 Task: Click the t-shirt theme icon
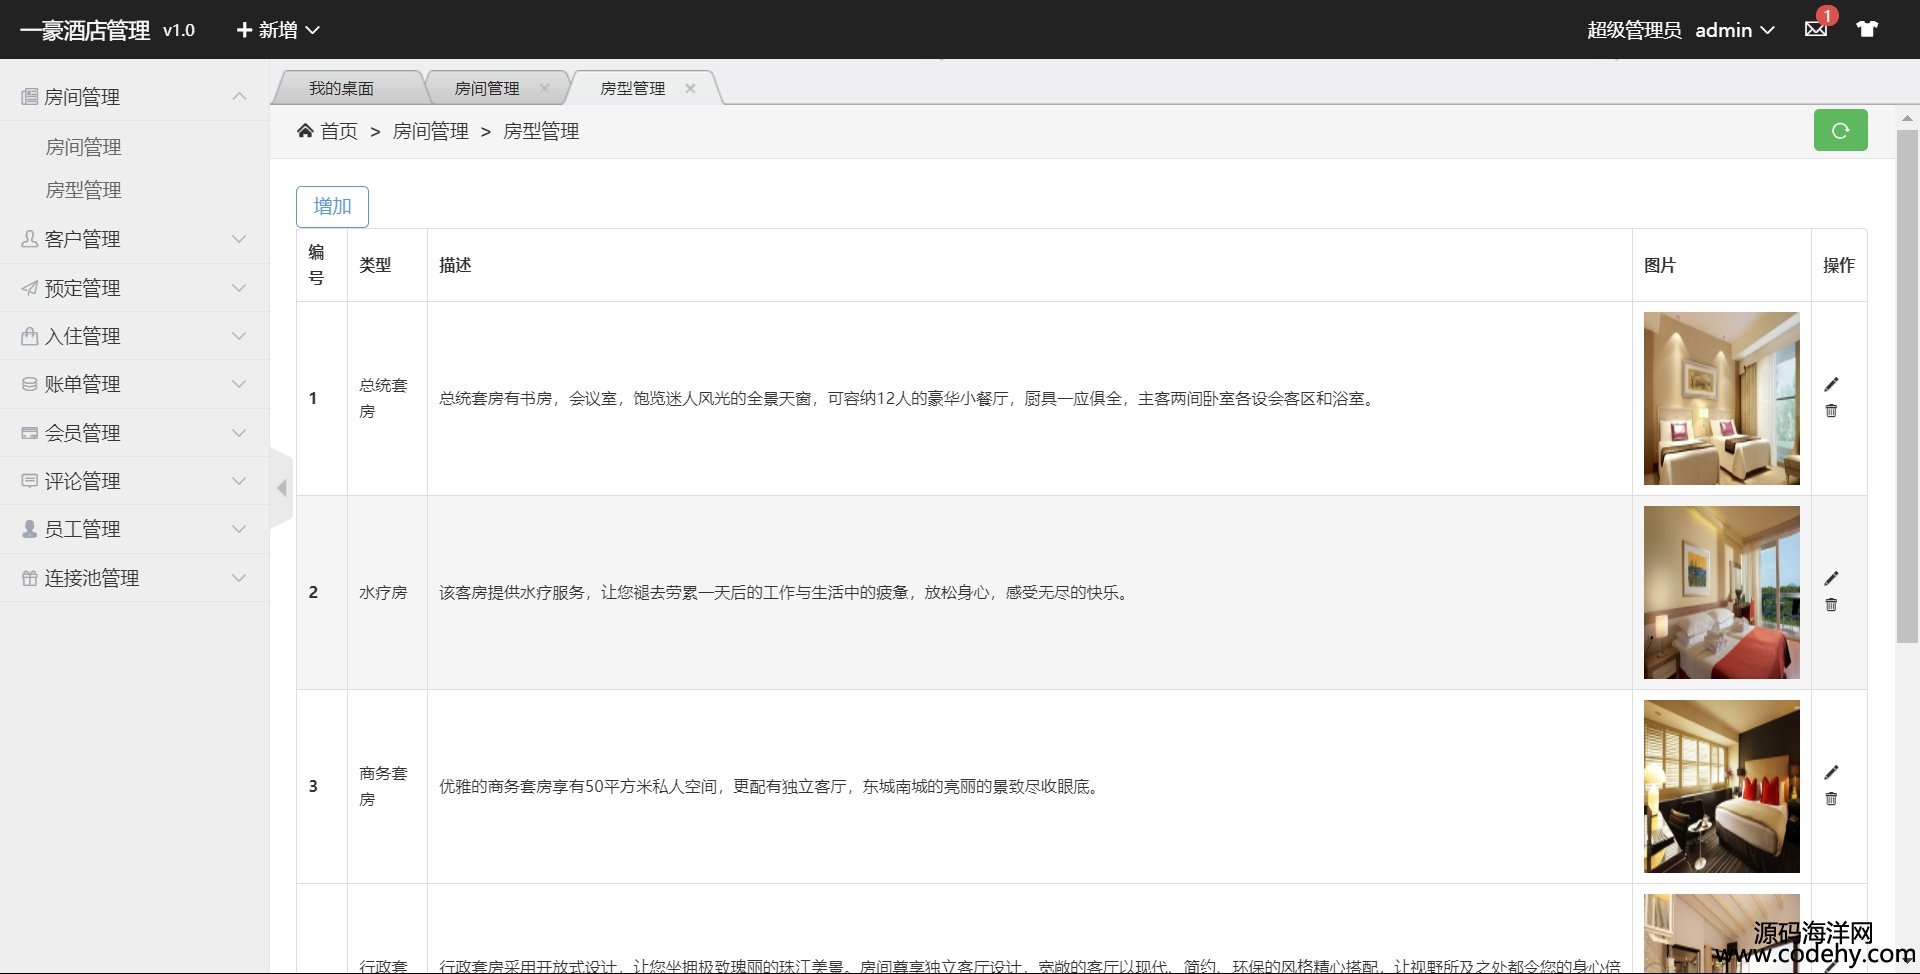(1867, 29)
